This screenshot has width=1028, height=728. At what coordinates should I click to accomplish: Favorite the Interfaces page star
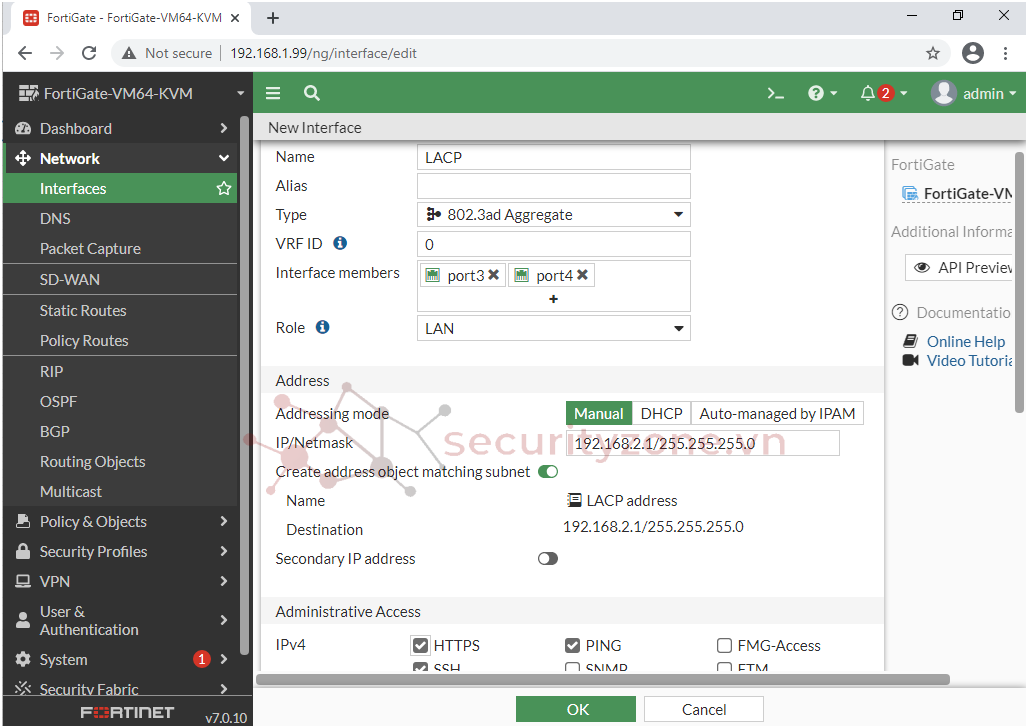(224, 189)
